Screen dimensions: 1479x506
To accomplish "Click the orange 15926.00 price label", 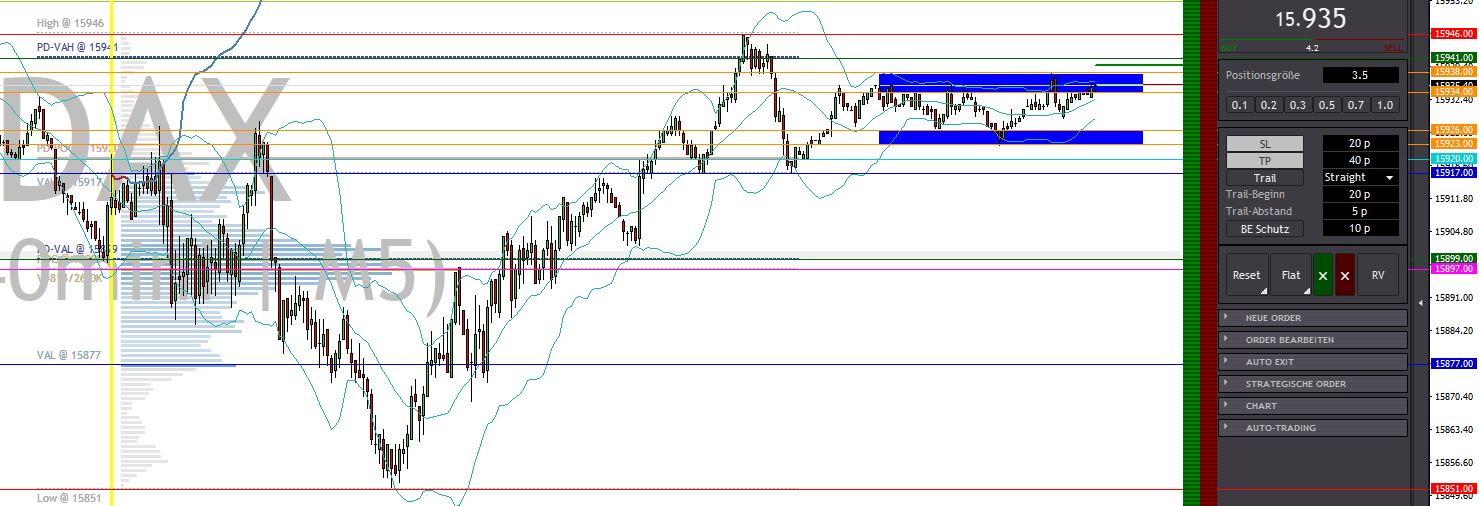I will (1454, 130).
